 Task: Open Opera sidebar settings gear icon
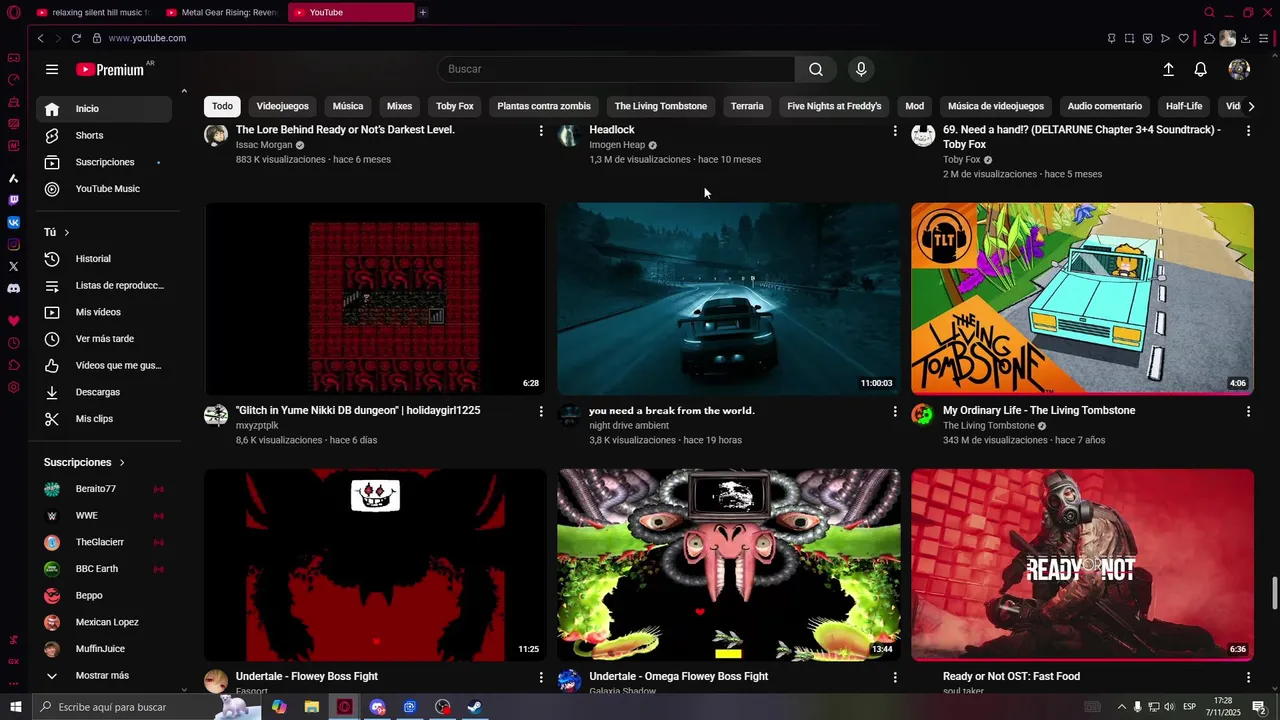click(14, 387)
